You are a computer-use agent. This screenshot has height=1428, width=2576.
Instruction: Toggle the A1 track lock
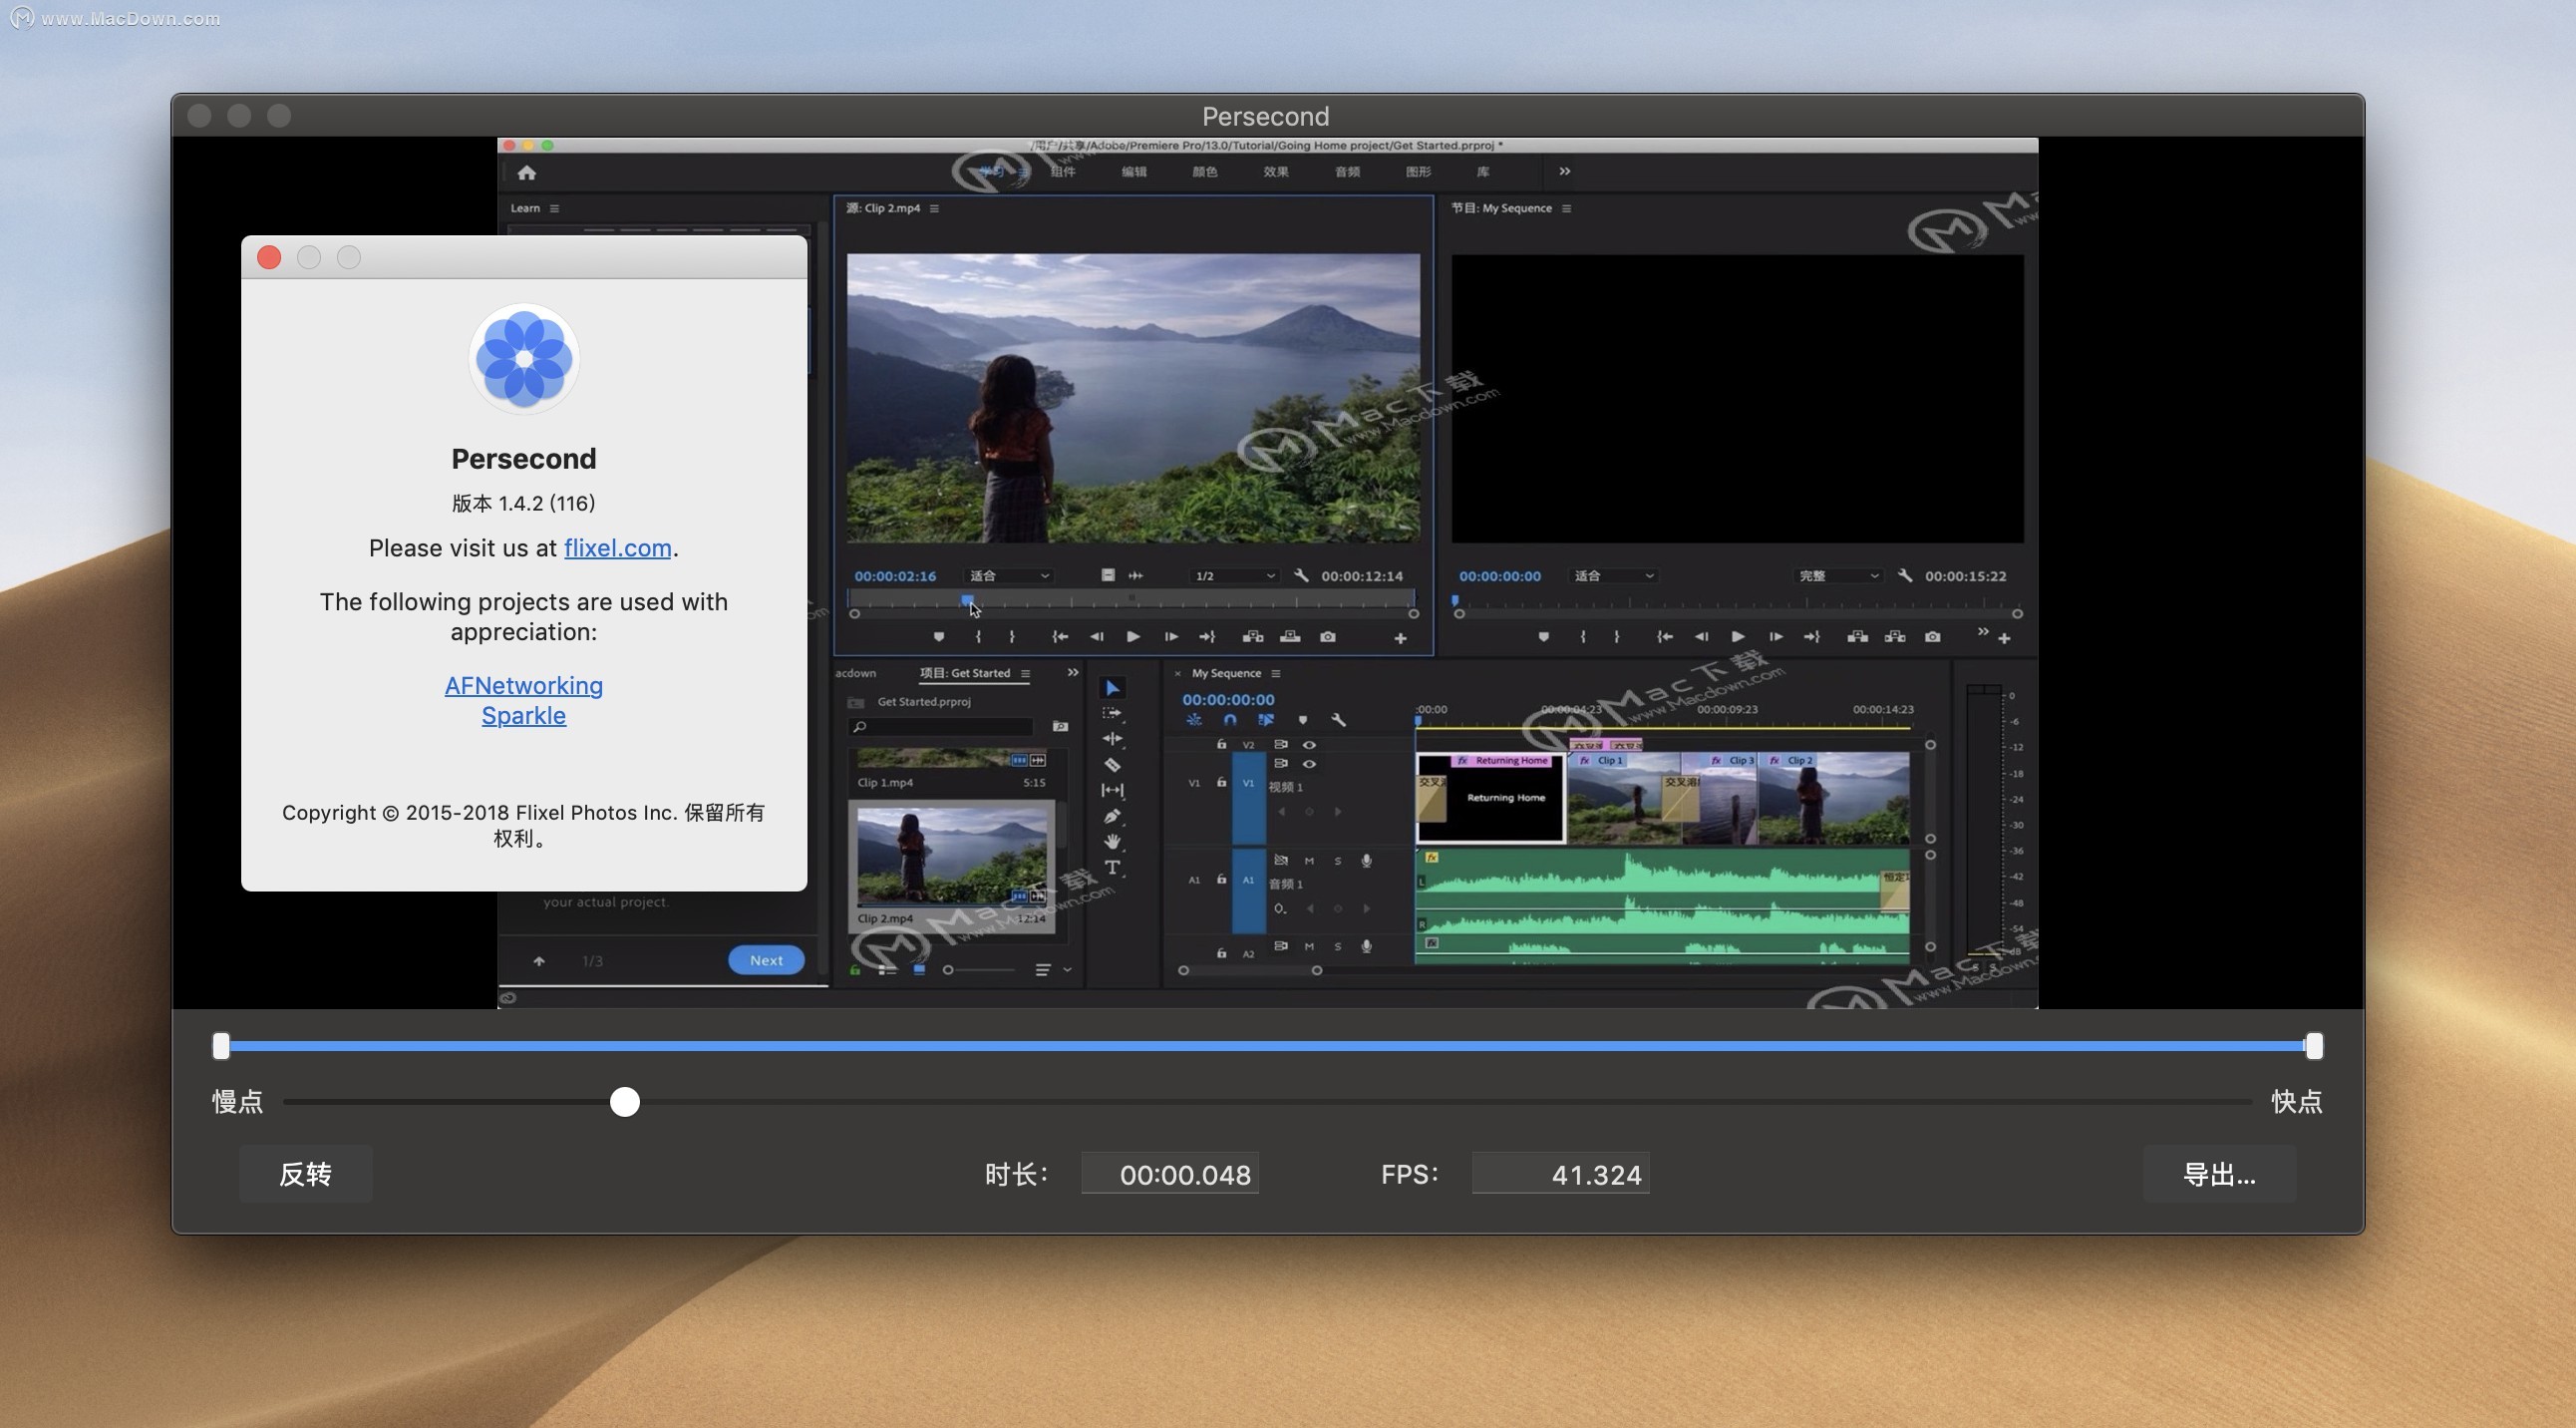(1221, 880)
